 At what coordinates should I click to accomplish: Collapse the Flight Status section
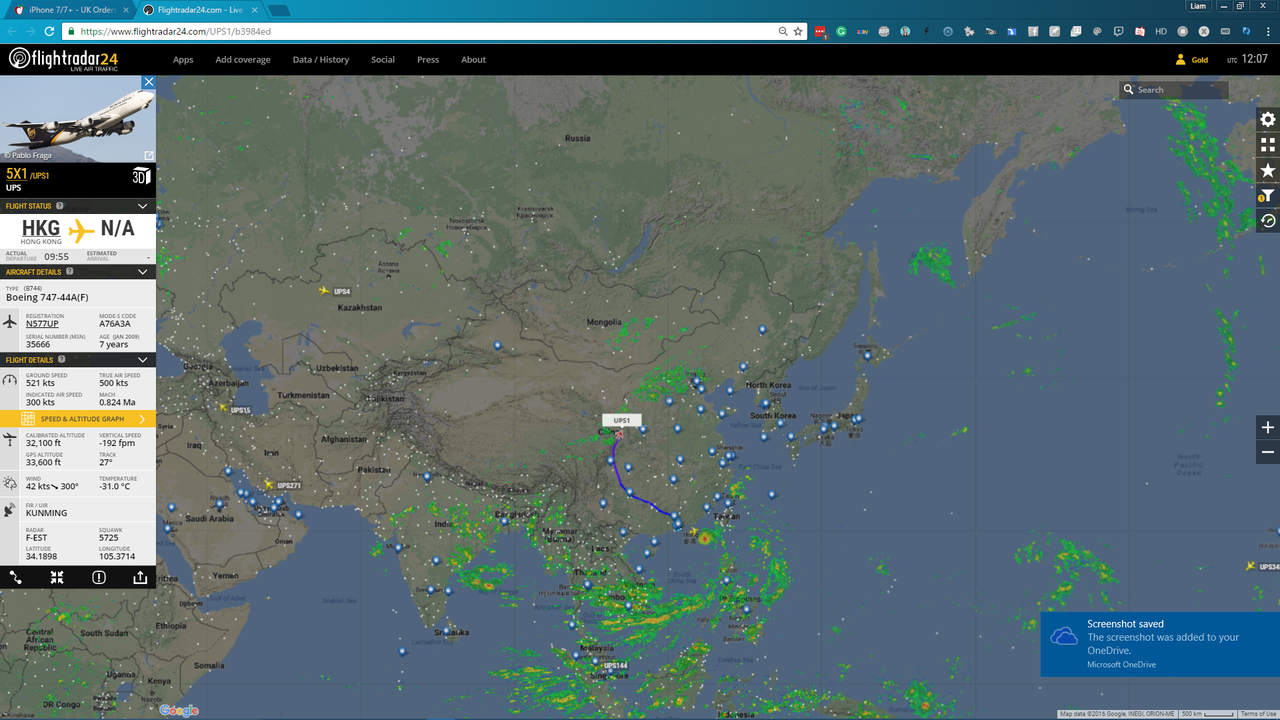[x=142, y=206]
